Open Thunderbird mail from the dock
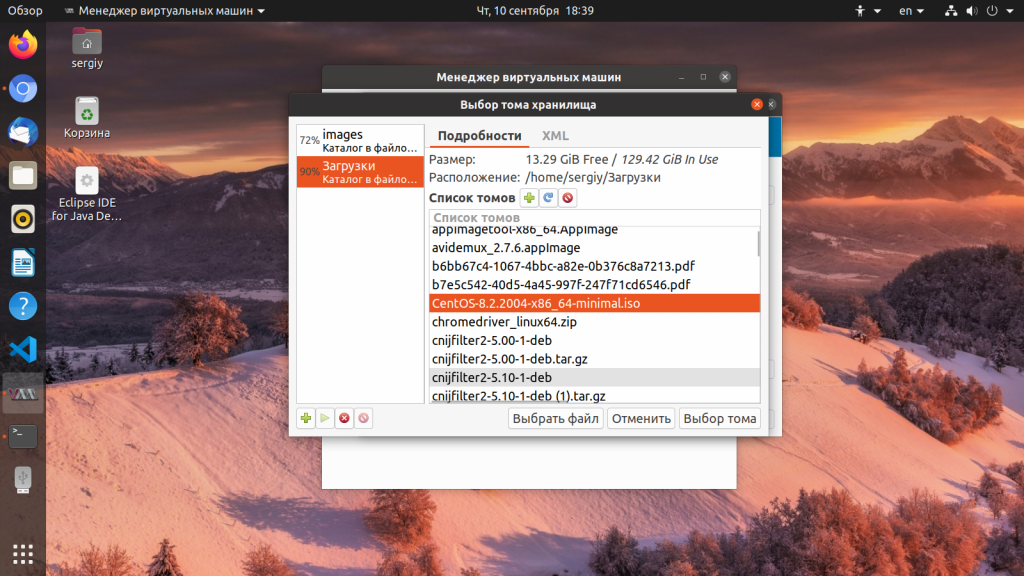1024x576 pixels. [x=23, y=132]
